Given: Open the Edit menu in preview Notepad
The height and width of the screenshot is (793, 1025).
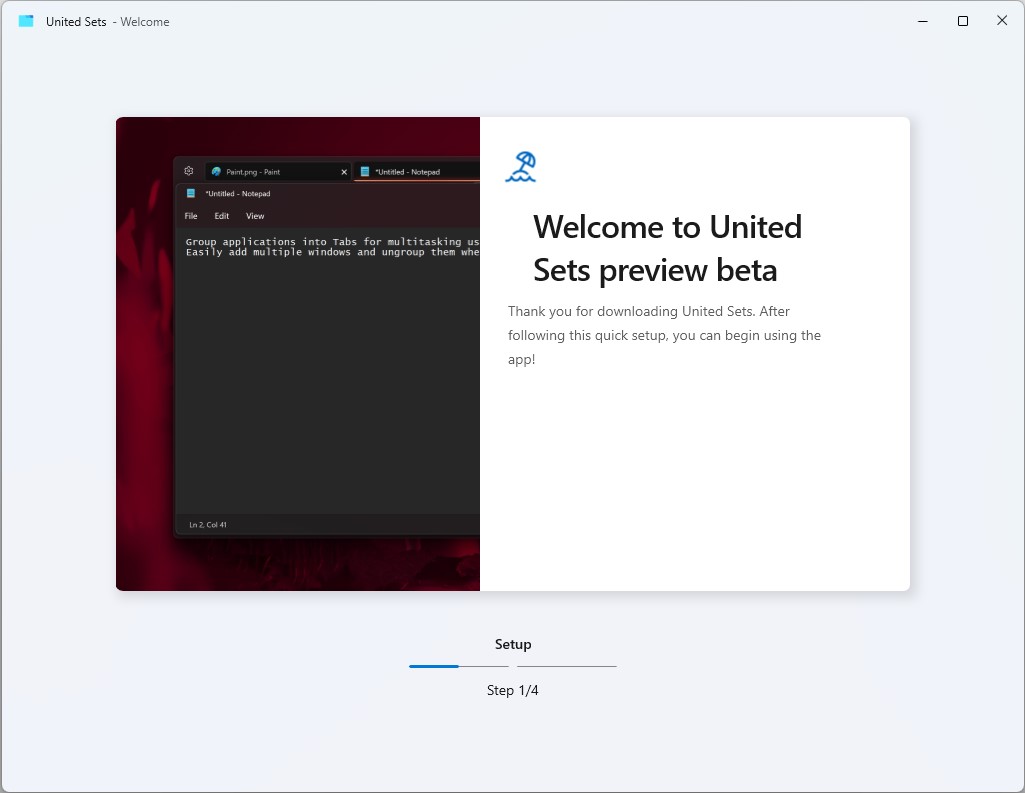Looking at the screenshot, I should tap(222, 216).
